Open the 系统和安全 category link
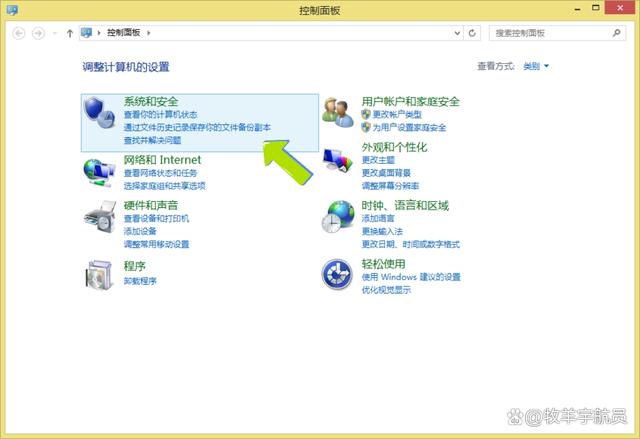The image size is (640, 439). tap(151, 102)
